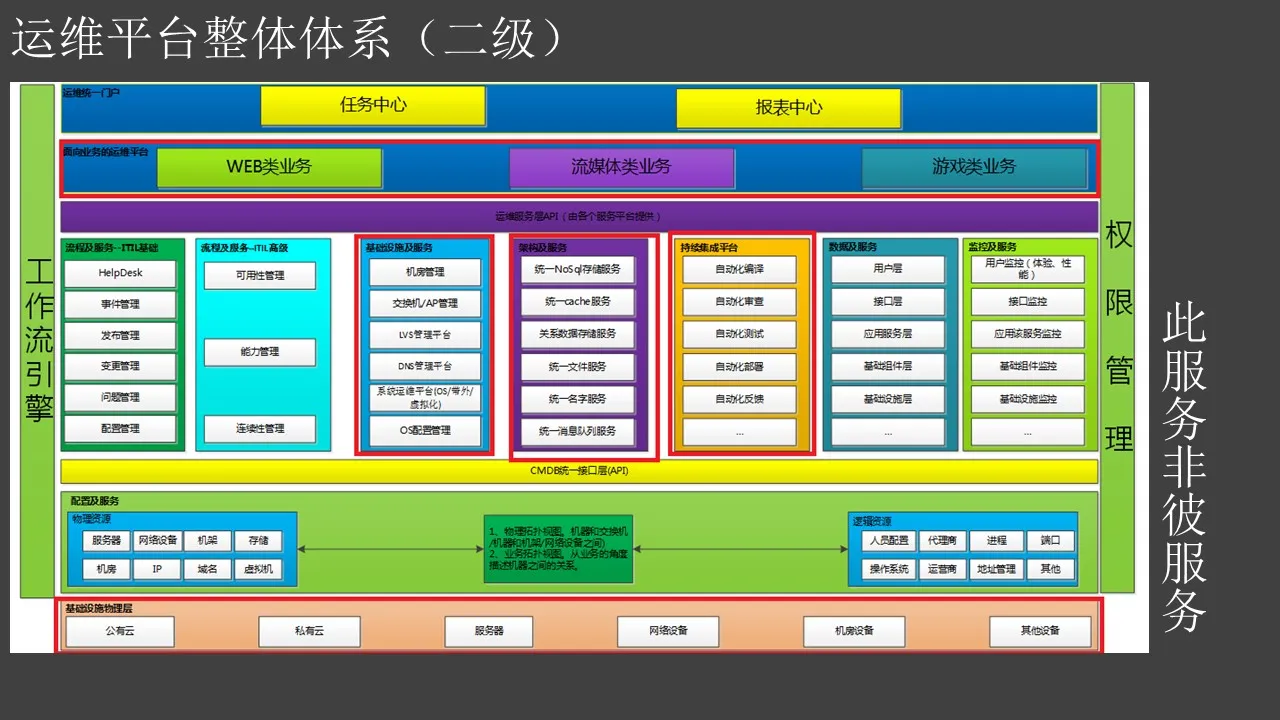Select the 域名 box
Screen dimensions: 1280x720
(x=208, y=569)
